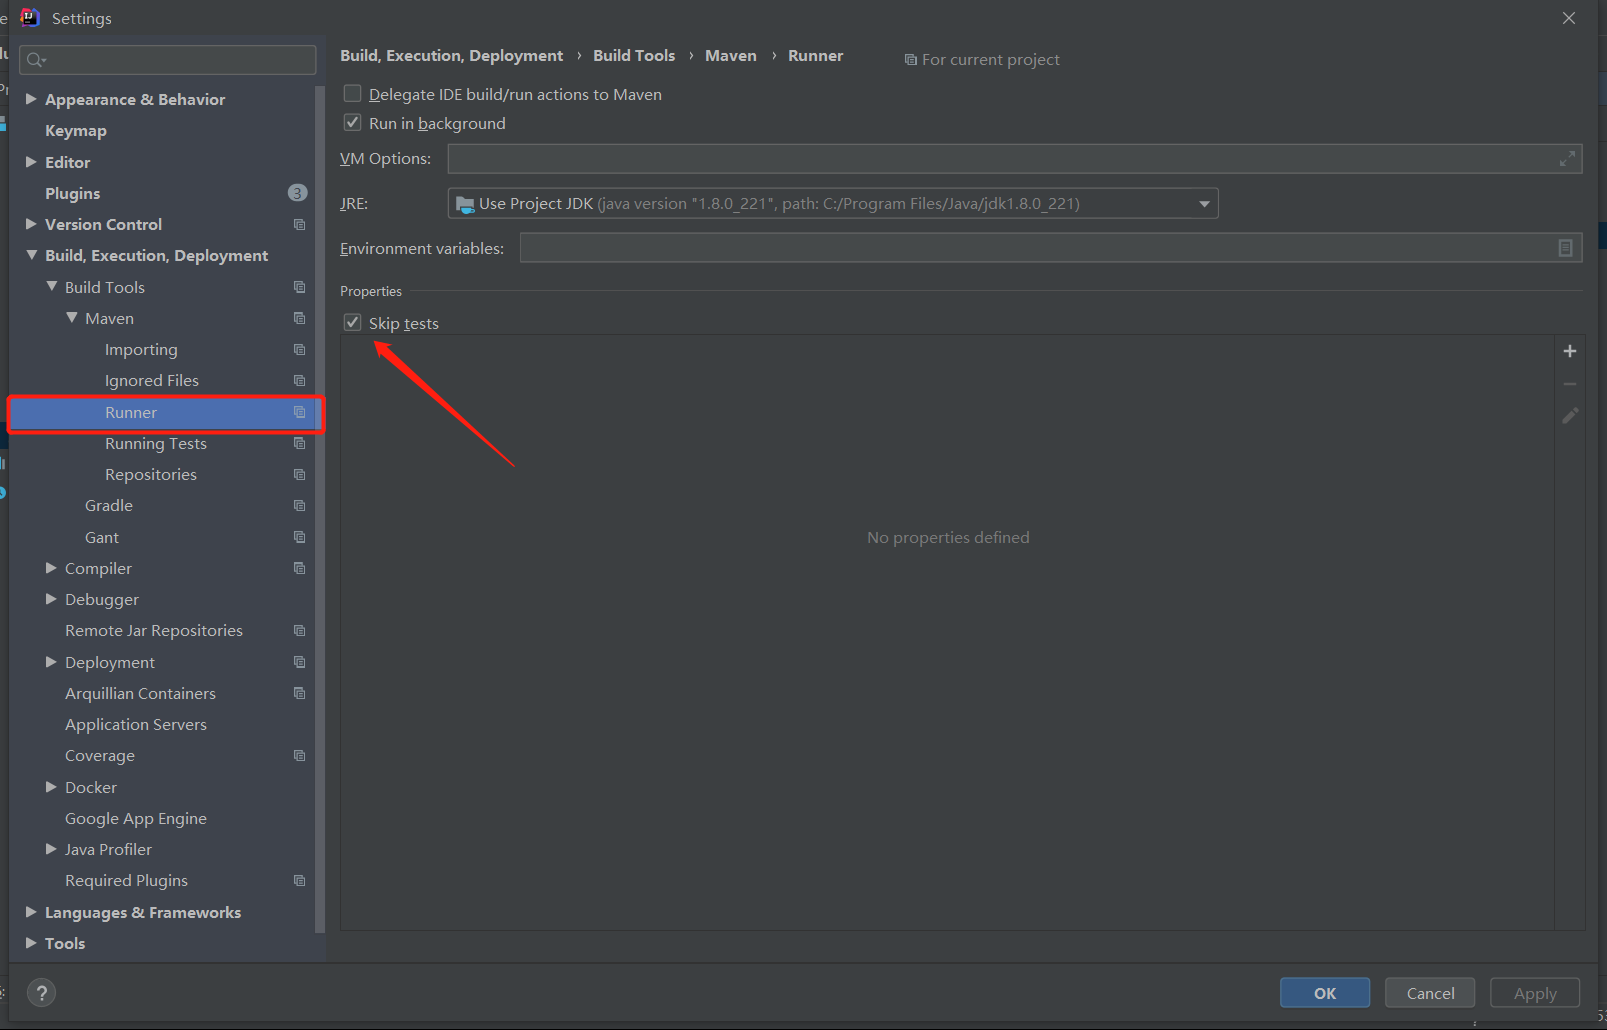Expand the Deployment node
Viewport: 1607px width, 1030px height.
click(51, 662)
